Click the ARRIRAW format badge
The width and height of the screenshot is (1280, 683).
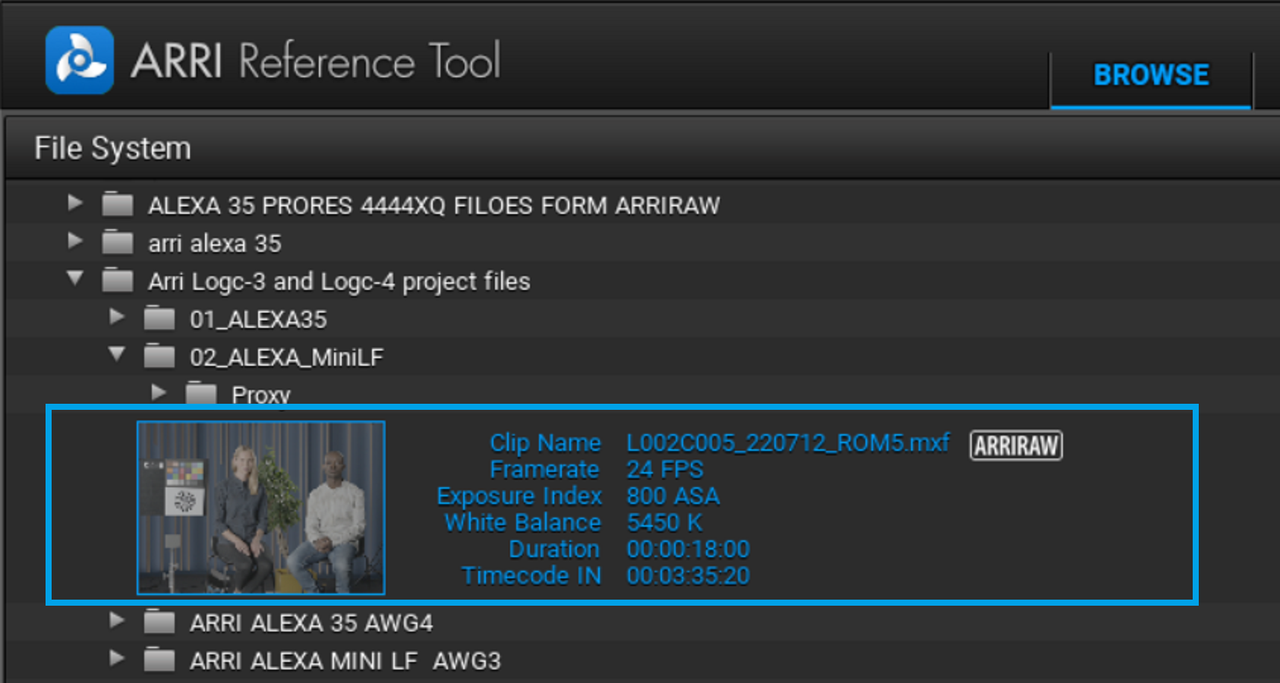[1016, 446]
